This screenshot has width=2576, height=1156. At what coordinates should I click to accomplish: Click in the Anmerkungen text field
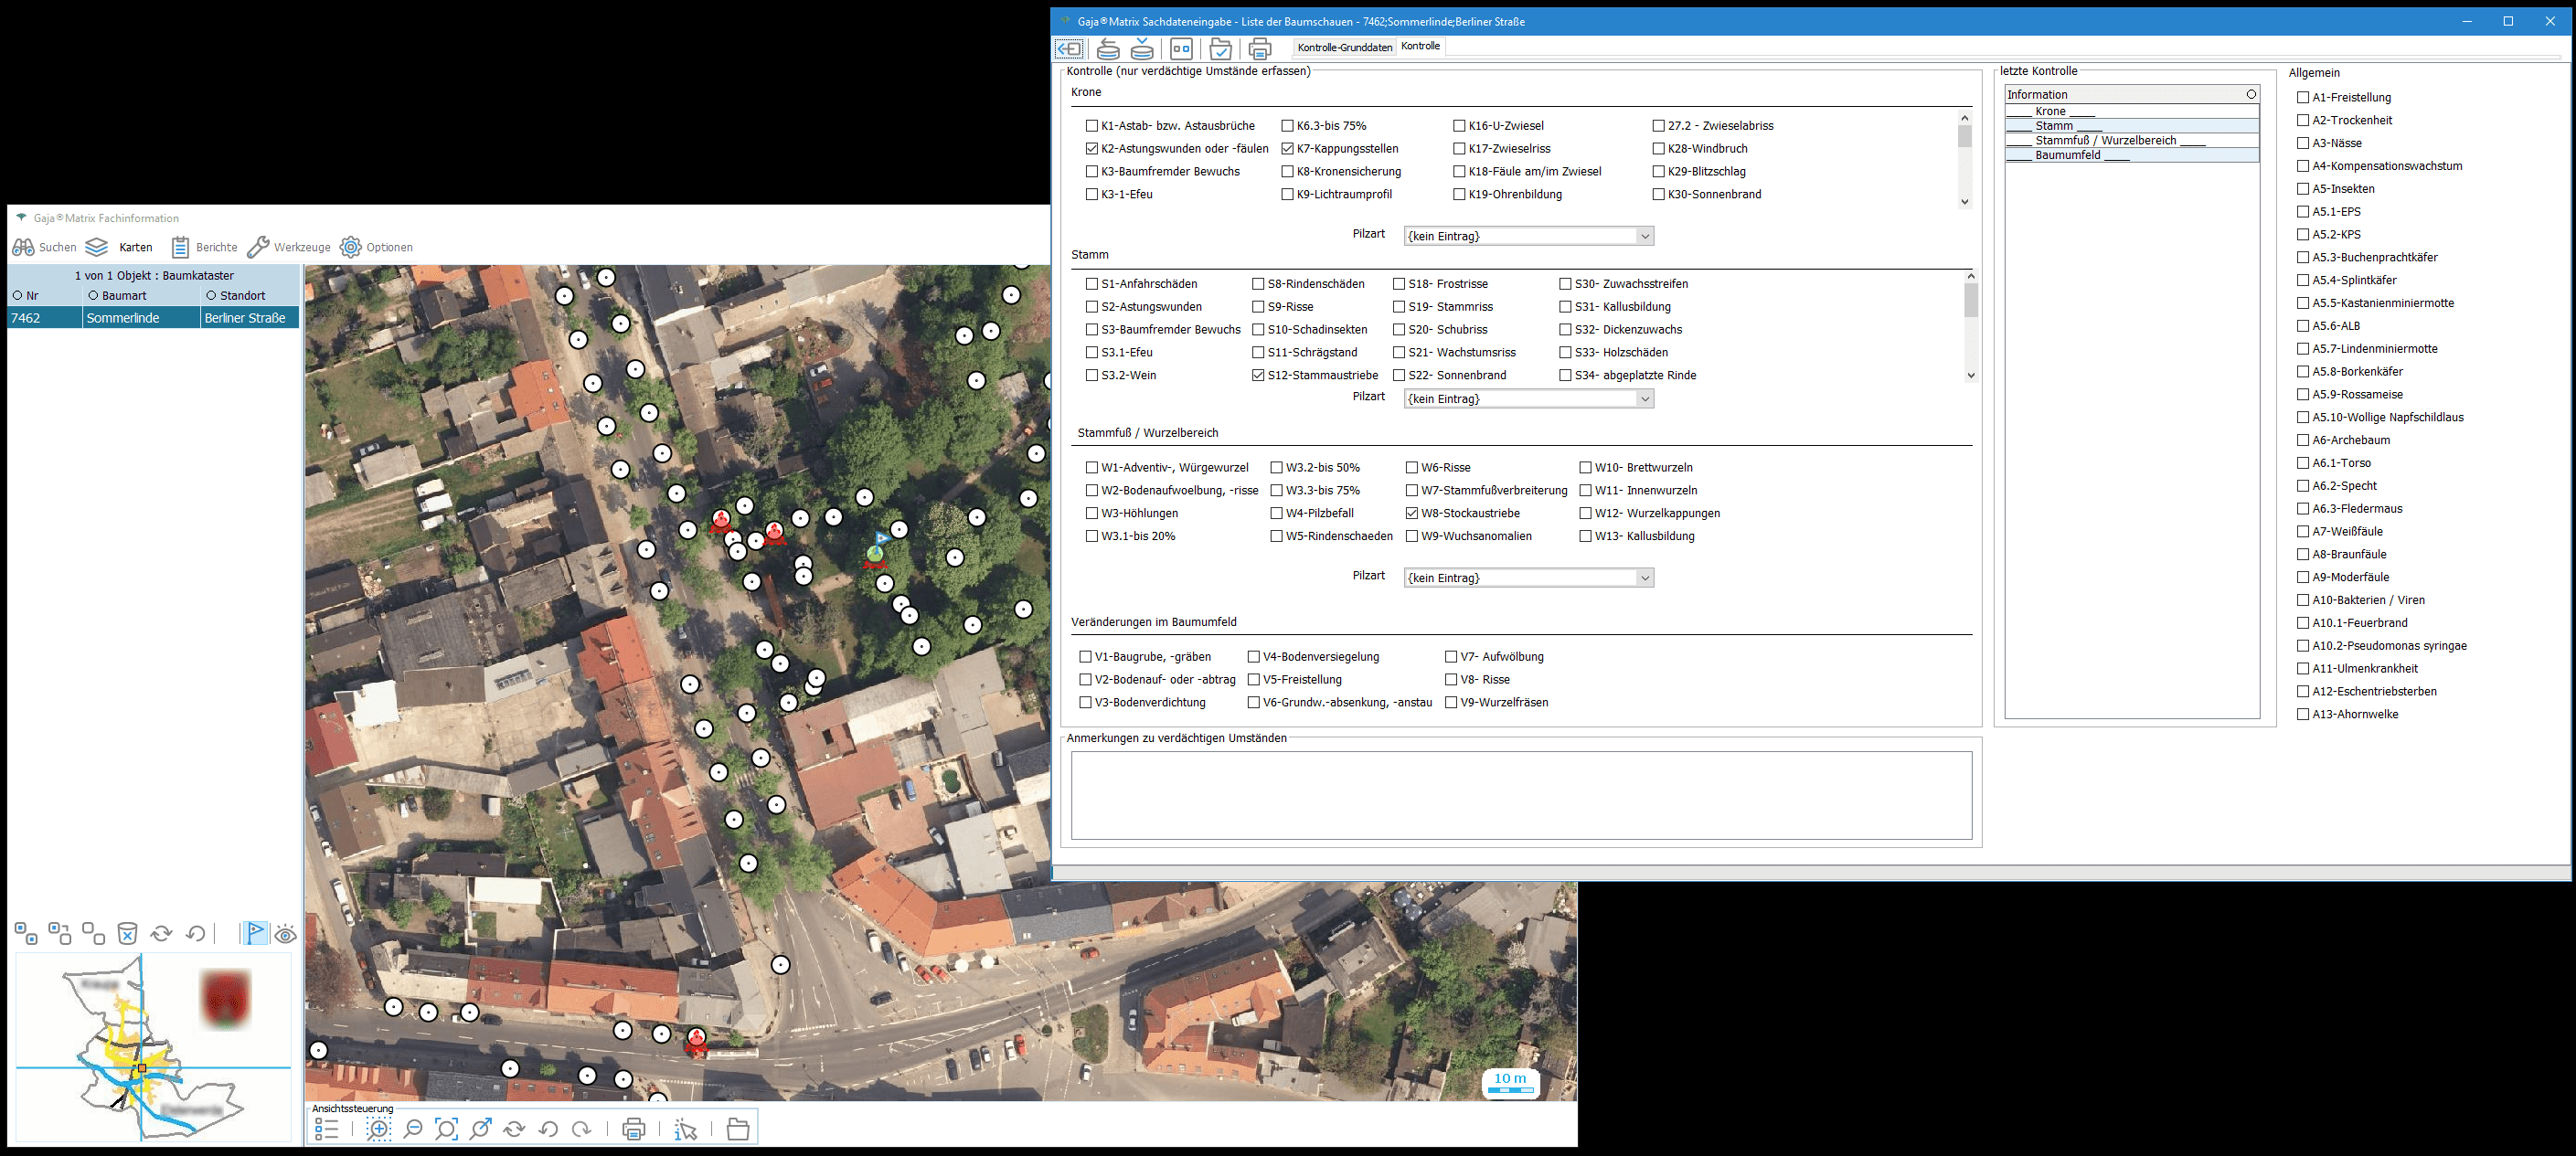pyautogui.click(x=1520, y=795)
